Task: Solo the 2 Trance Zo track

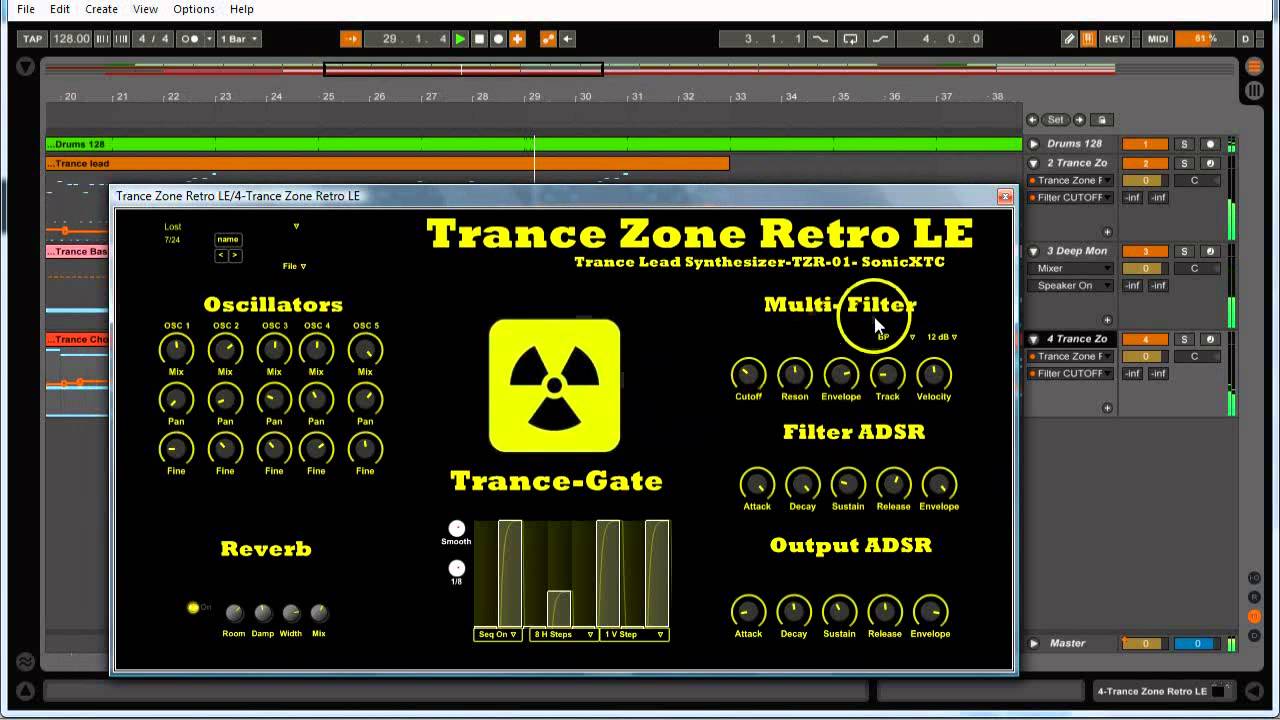Action: point(1184,163)
